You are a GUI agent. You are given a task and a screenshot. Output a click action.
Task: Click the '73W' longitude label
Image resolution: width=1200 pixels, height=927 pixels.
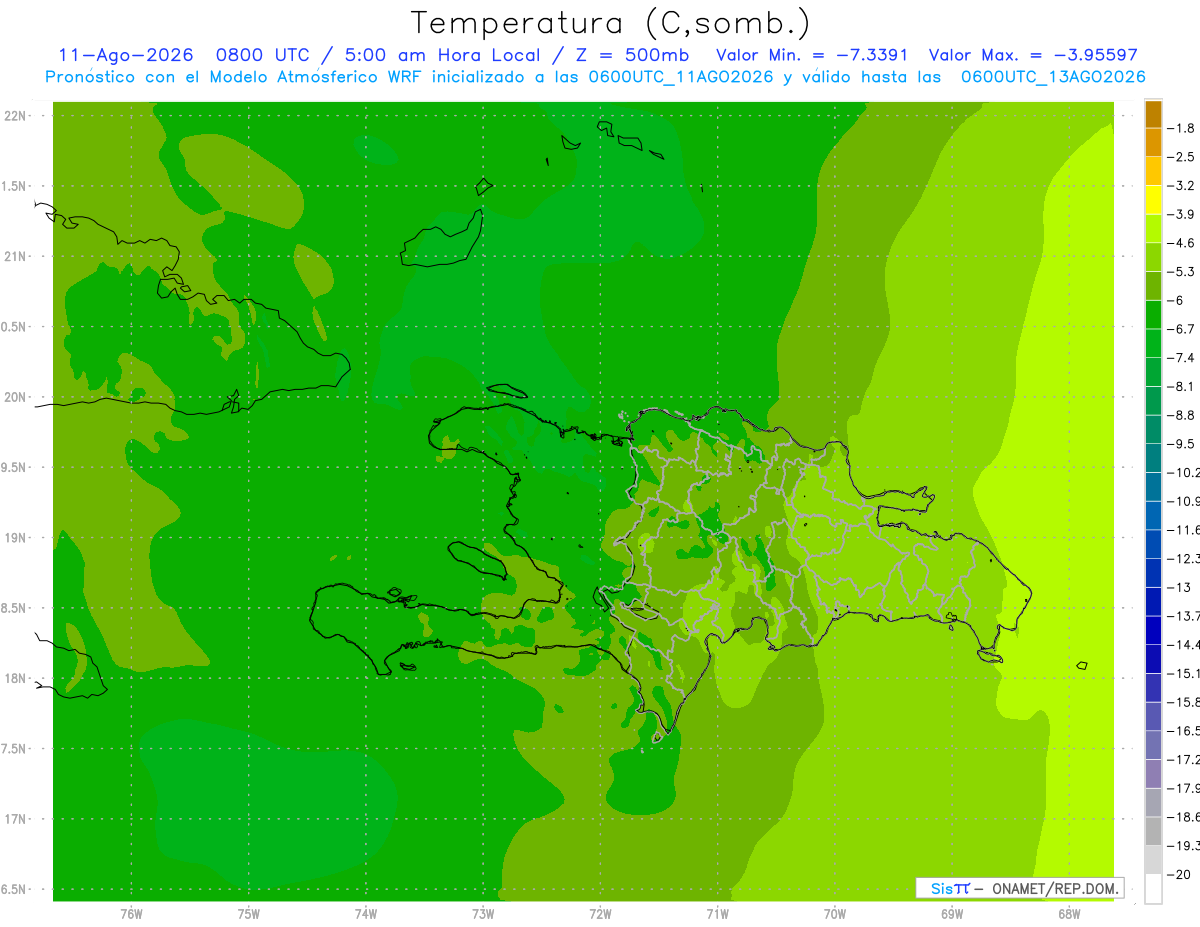coord(483,914)
